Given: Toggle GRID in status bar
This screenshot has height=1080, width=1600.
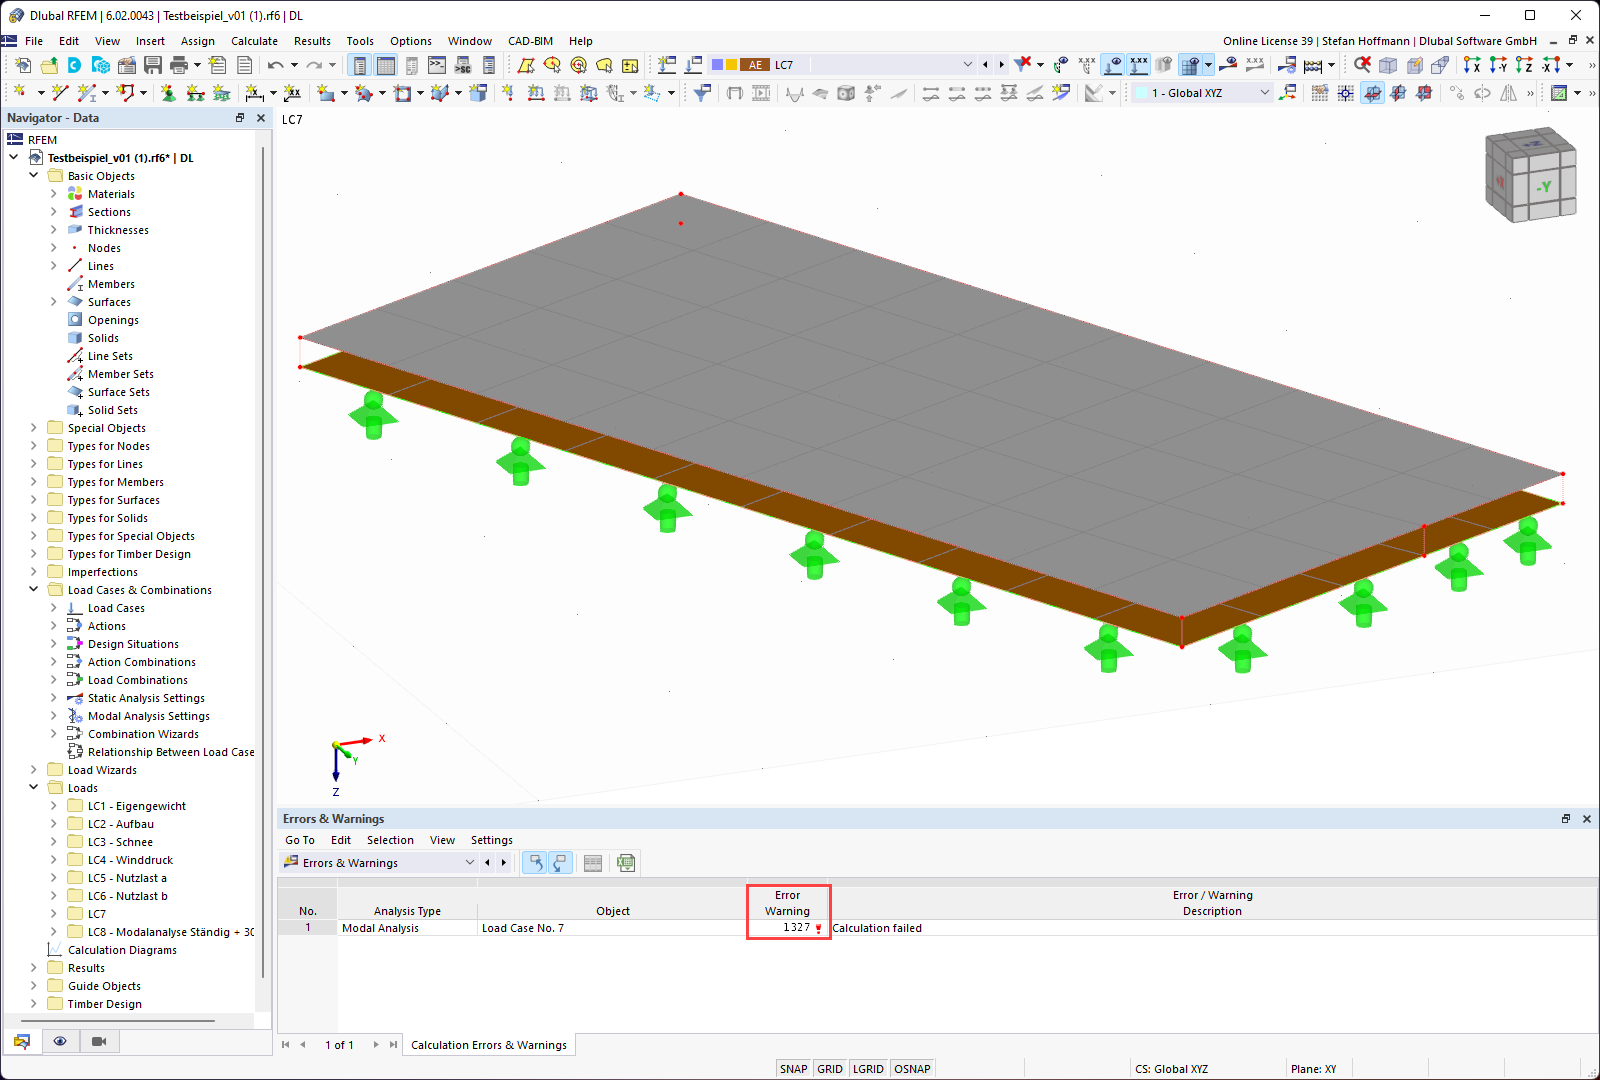Looking at the screenshot, I should (x=830, y=1069).
